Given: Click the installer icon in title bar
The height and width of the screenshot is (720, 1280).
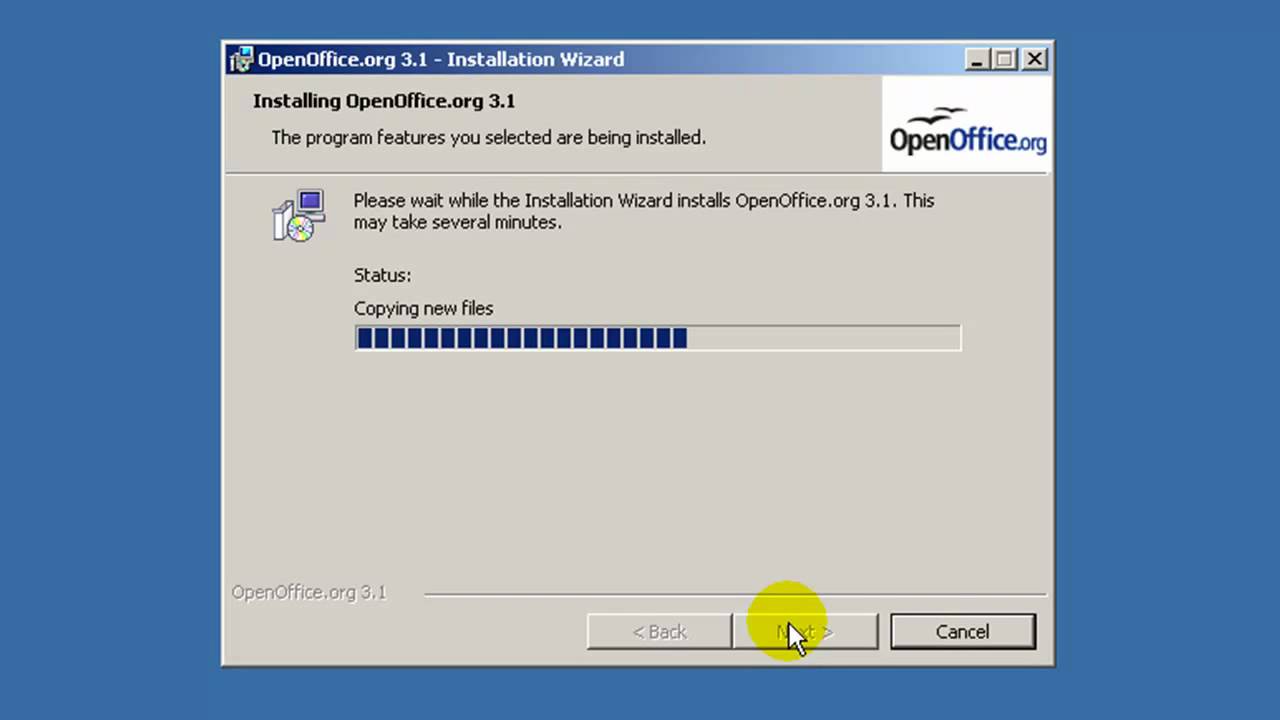Looking at the screenshot, I should point(241,60).
